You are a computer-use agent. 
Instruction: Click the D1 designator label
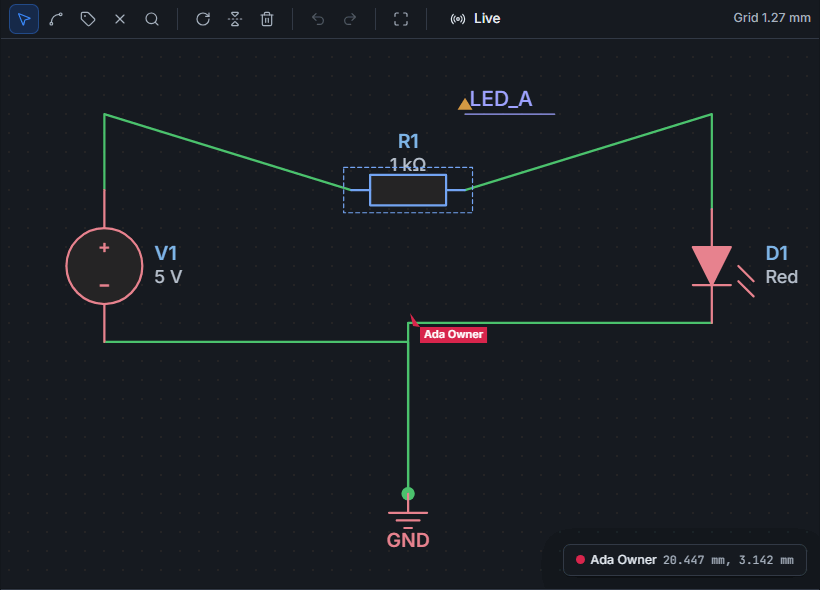click(777, 253)
